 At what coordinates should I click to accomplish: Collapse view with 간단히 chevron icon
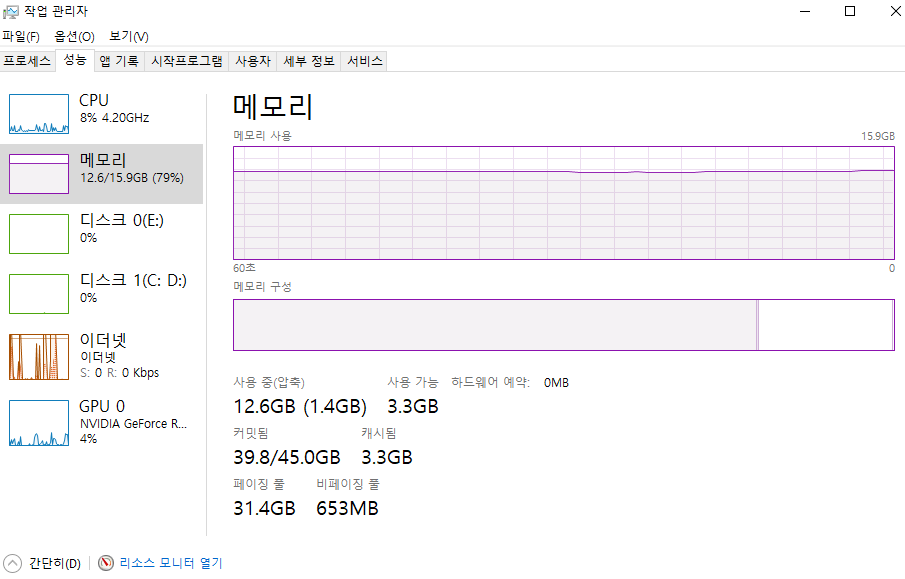point(12,563)
